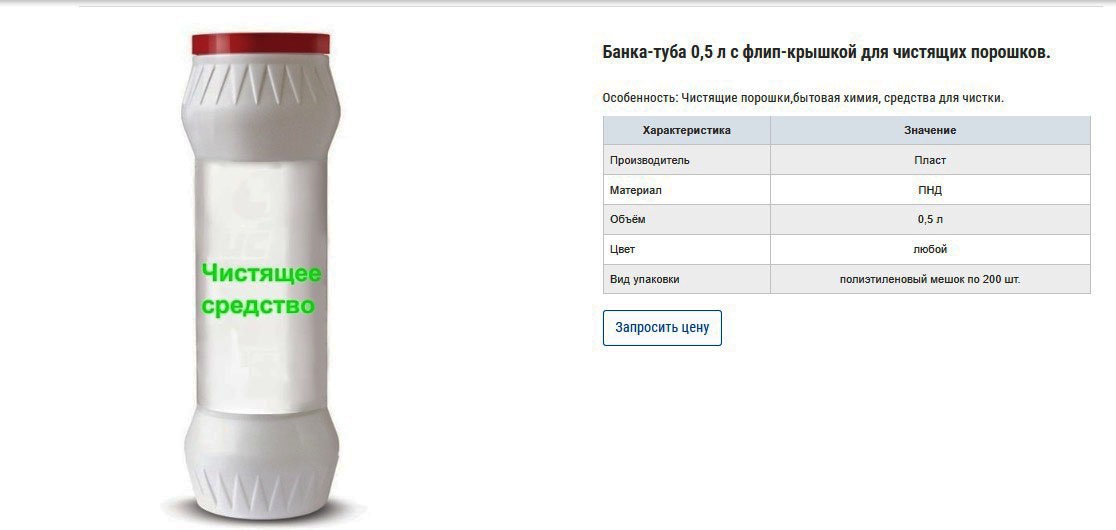
Task: Click the 0,5 л volume value
Action: tap(930, 220)
